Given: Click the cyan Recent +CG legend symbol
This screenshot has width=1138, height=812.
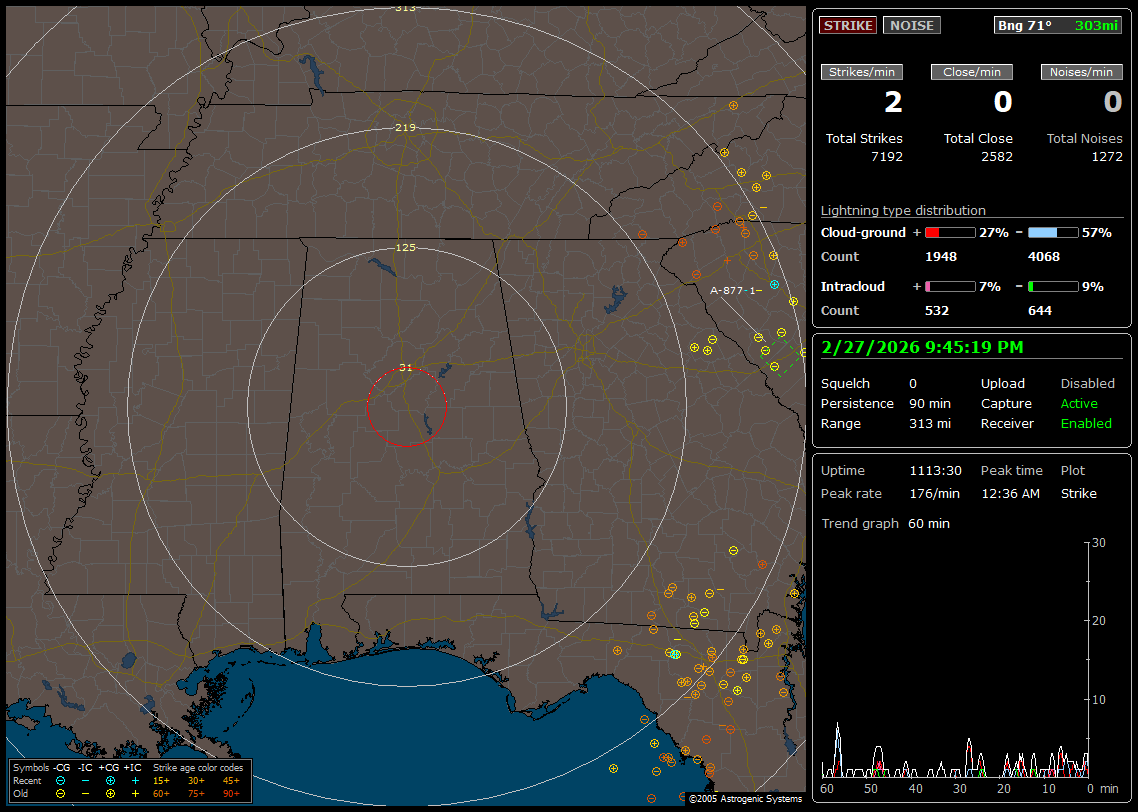Looking at the screenshot, I should (x=110, y=780).
